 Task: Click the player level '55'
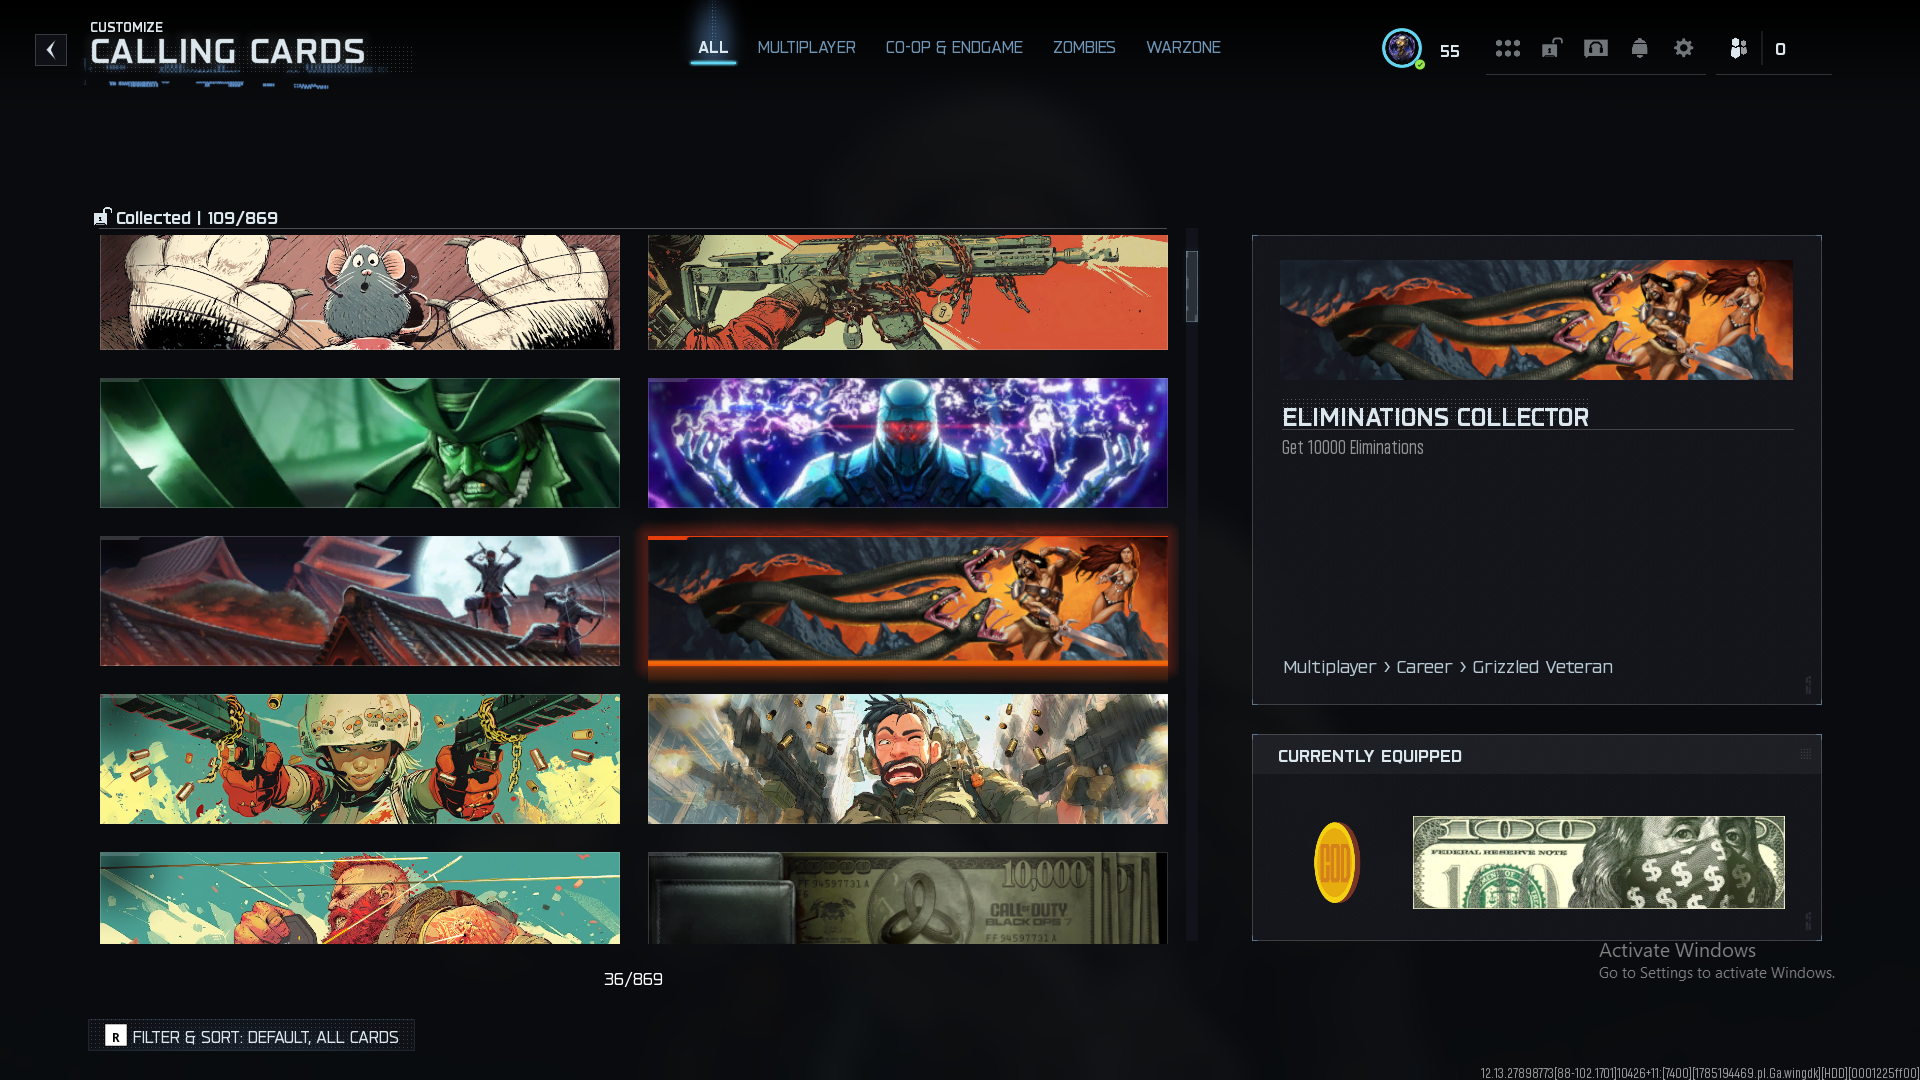1450,51
